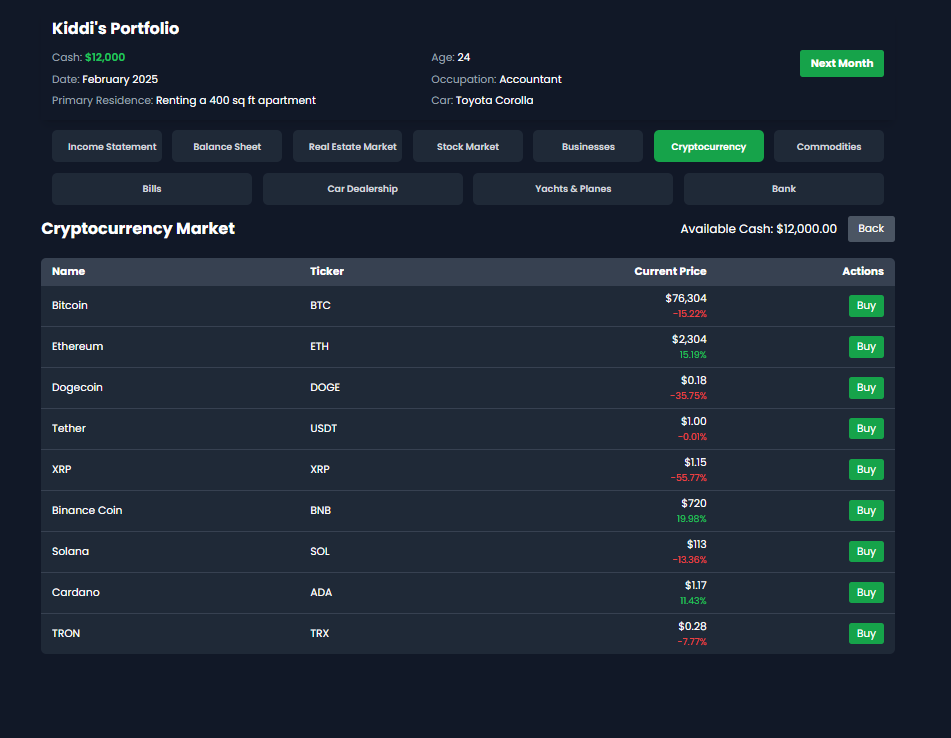951x738 pixels.
Task: Click the -55.77% XRP change
Action: [x=688, y=478]
